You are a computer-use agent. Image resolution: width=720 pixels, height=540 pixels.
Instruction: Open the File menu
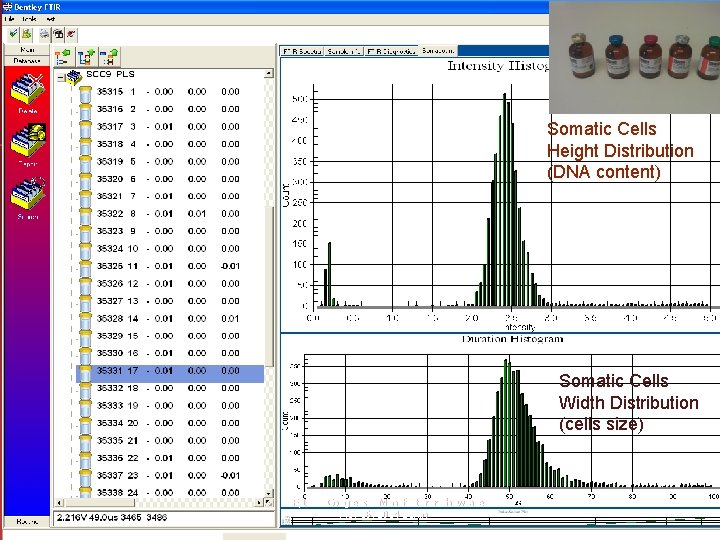coord(9,19)
